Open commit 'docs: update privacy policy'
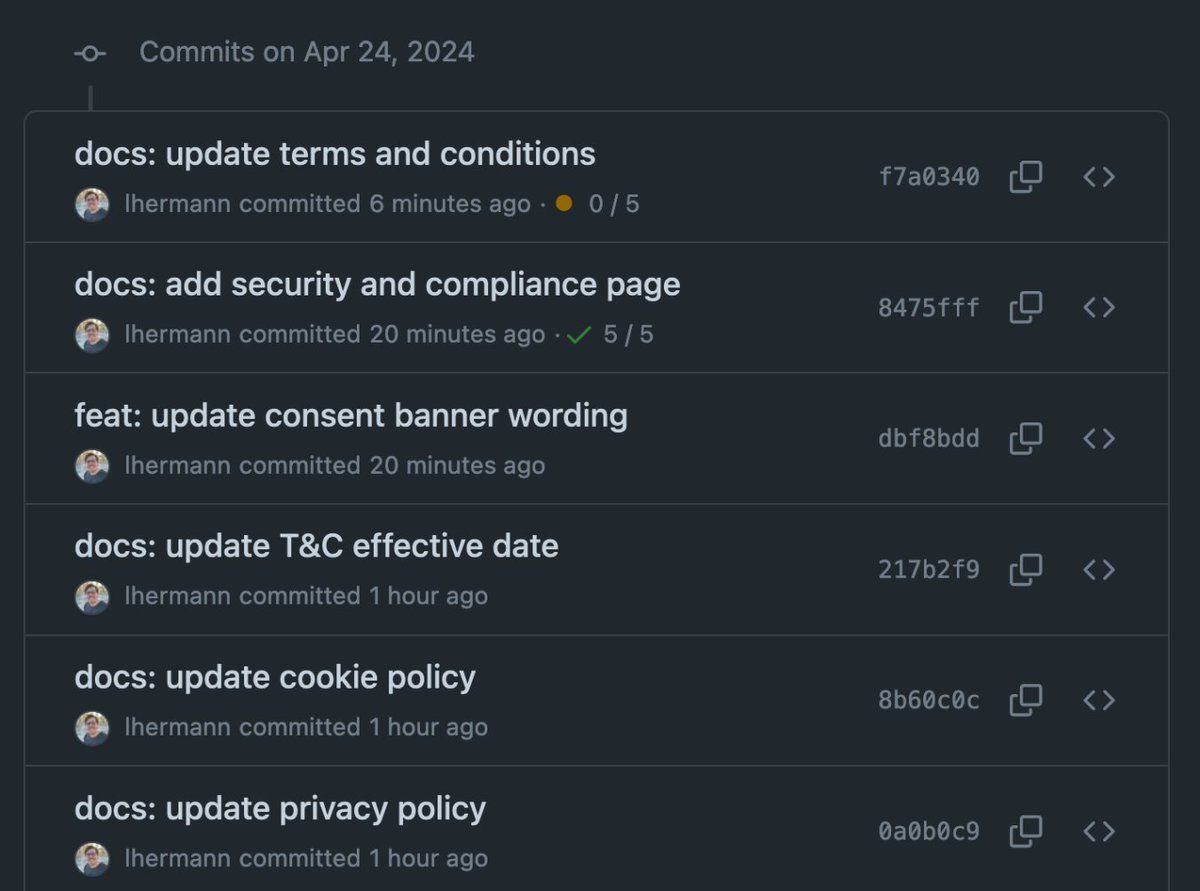The width and height of the screenshot is (1200, 891). 280,809
